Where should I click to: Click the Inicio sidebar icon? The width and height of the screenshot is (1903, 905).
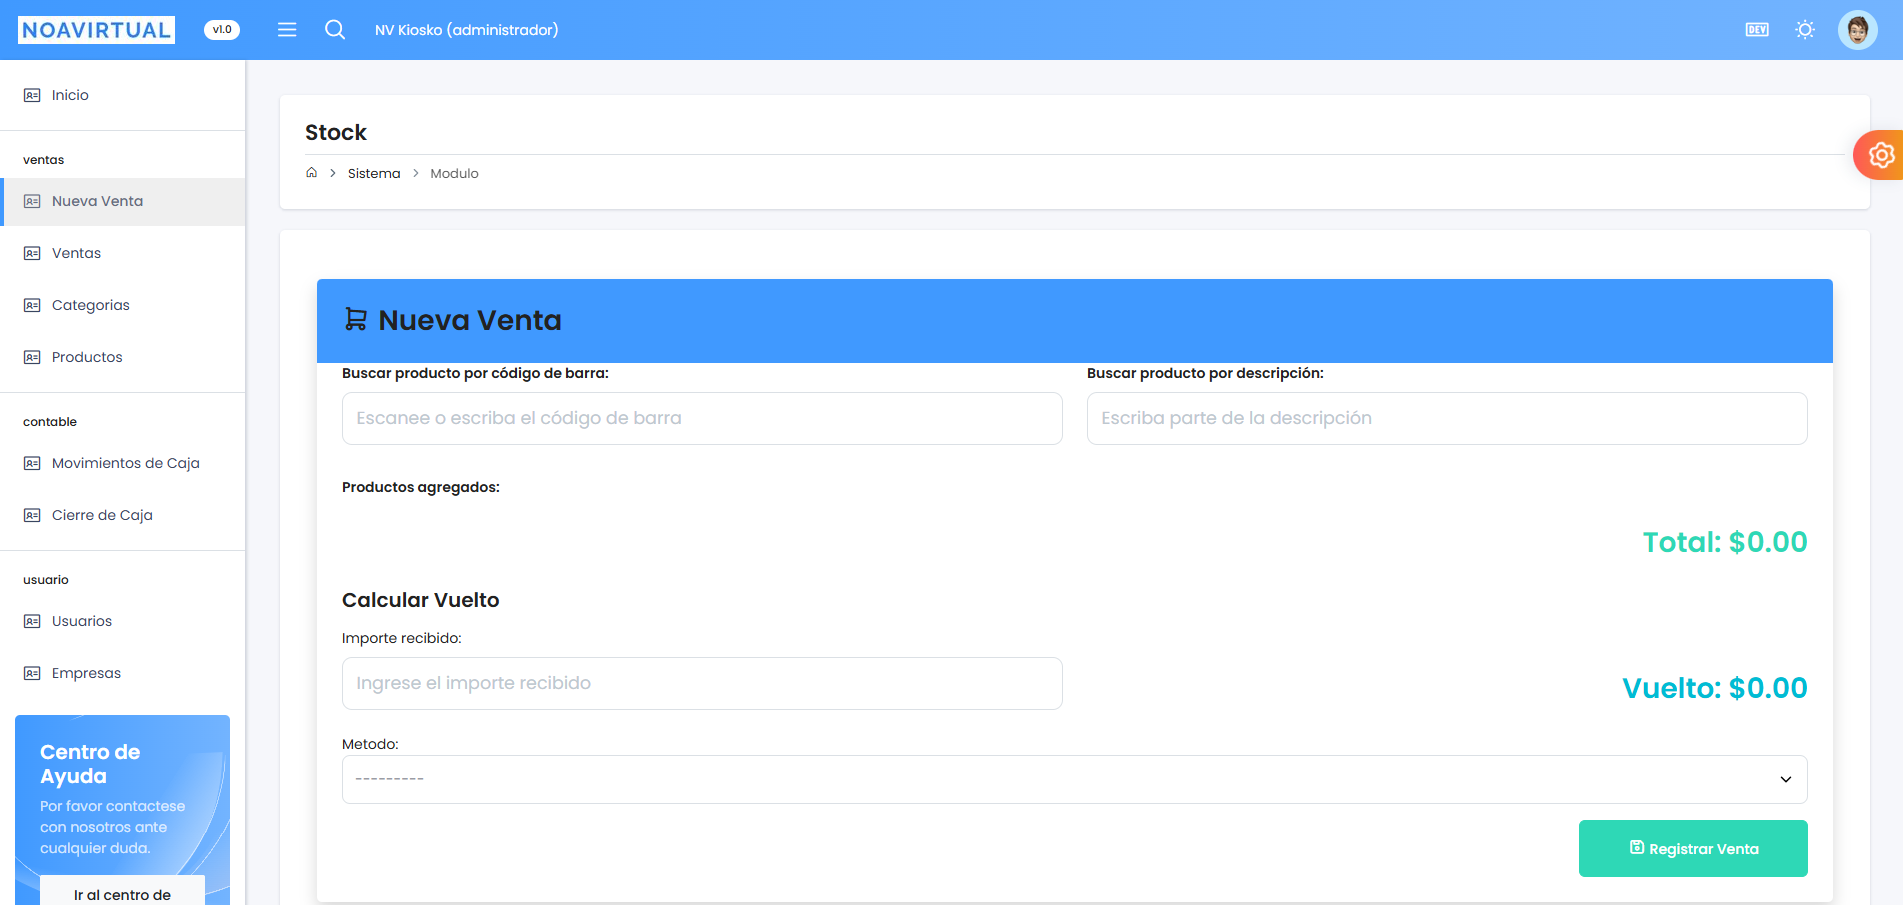pos(32,95)
